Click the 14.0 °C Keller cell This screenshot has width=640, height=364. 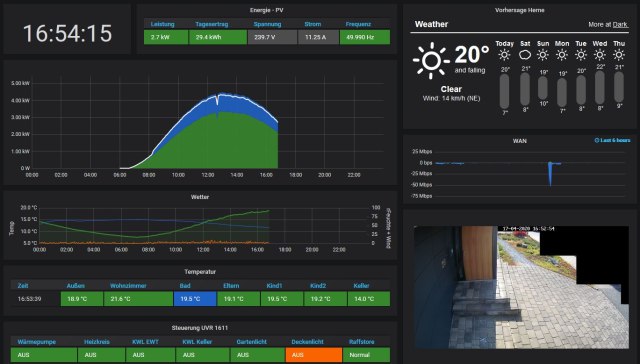pos(369,299)
